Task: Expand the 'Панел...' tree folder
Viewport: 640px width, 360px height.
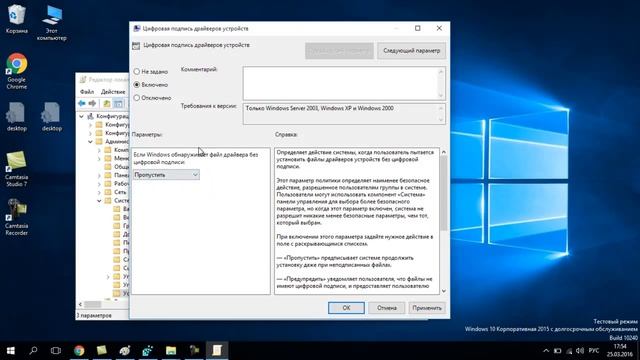Action: pyautogui.click(x=99, y=176)
